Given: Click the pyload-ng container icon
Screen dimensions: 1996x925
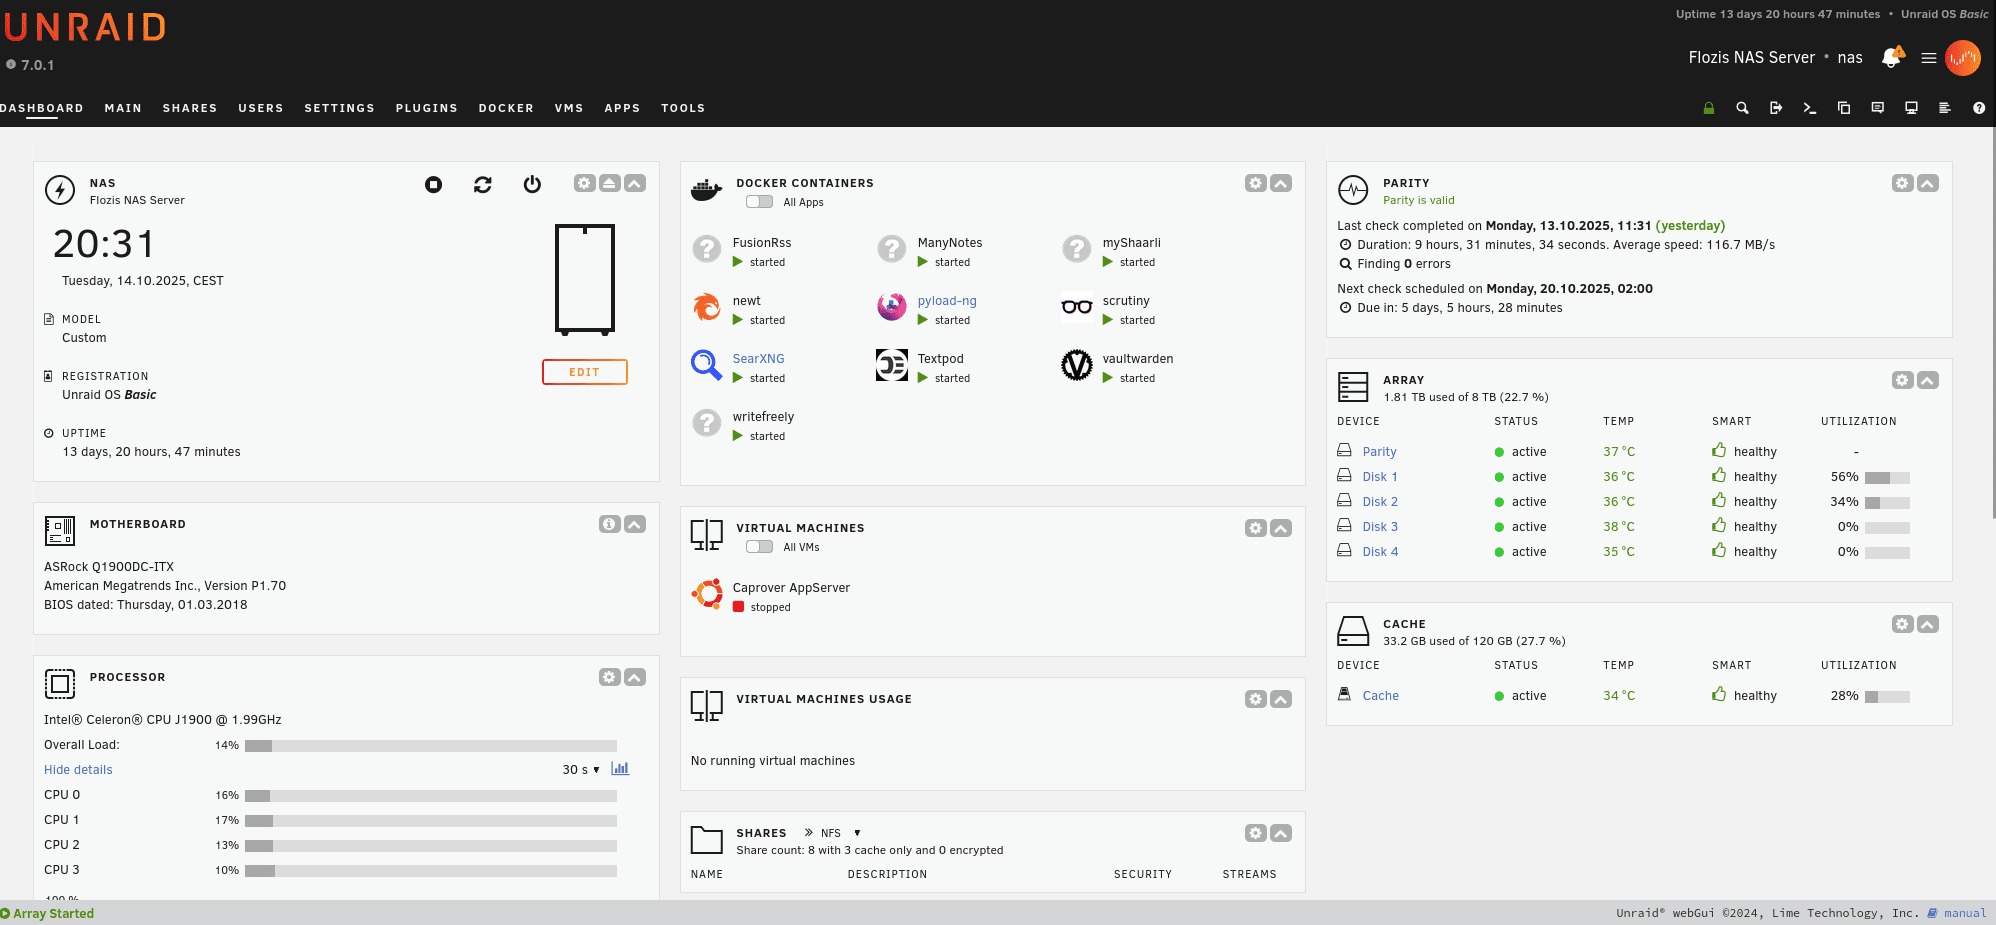Looking at the screenshot, I should [892, 307].
